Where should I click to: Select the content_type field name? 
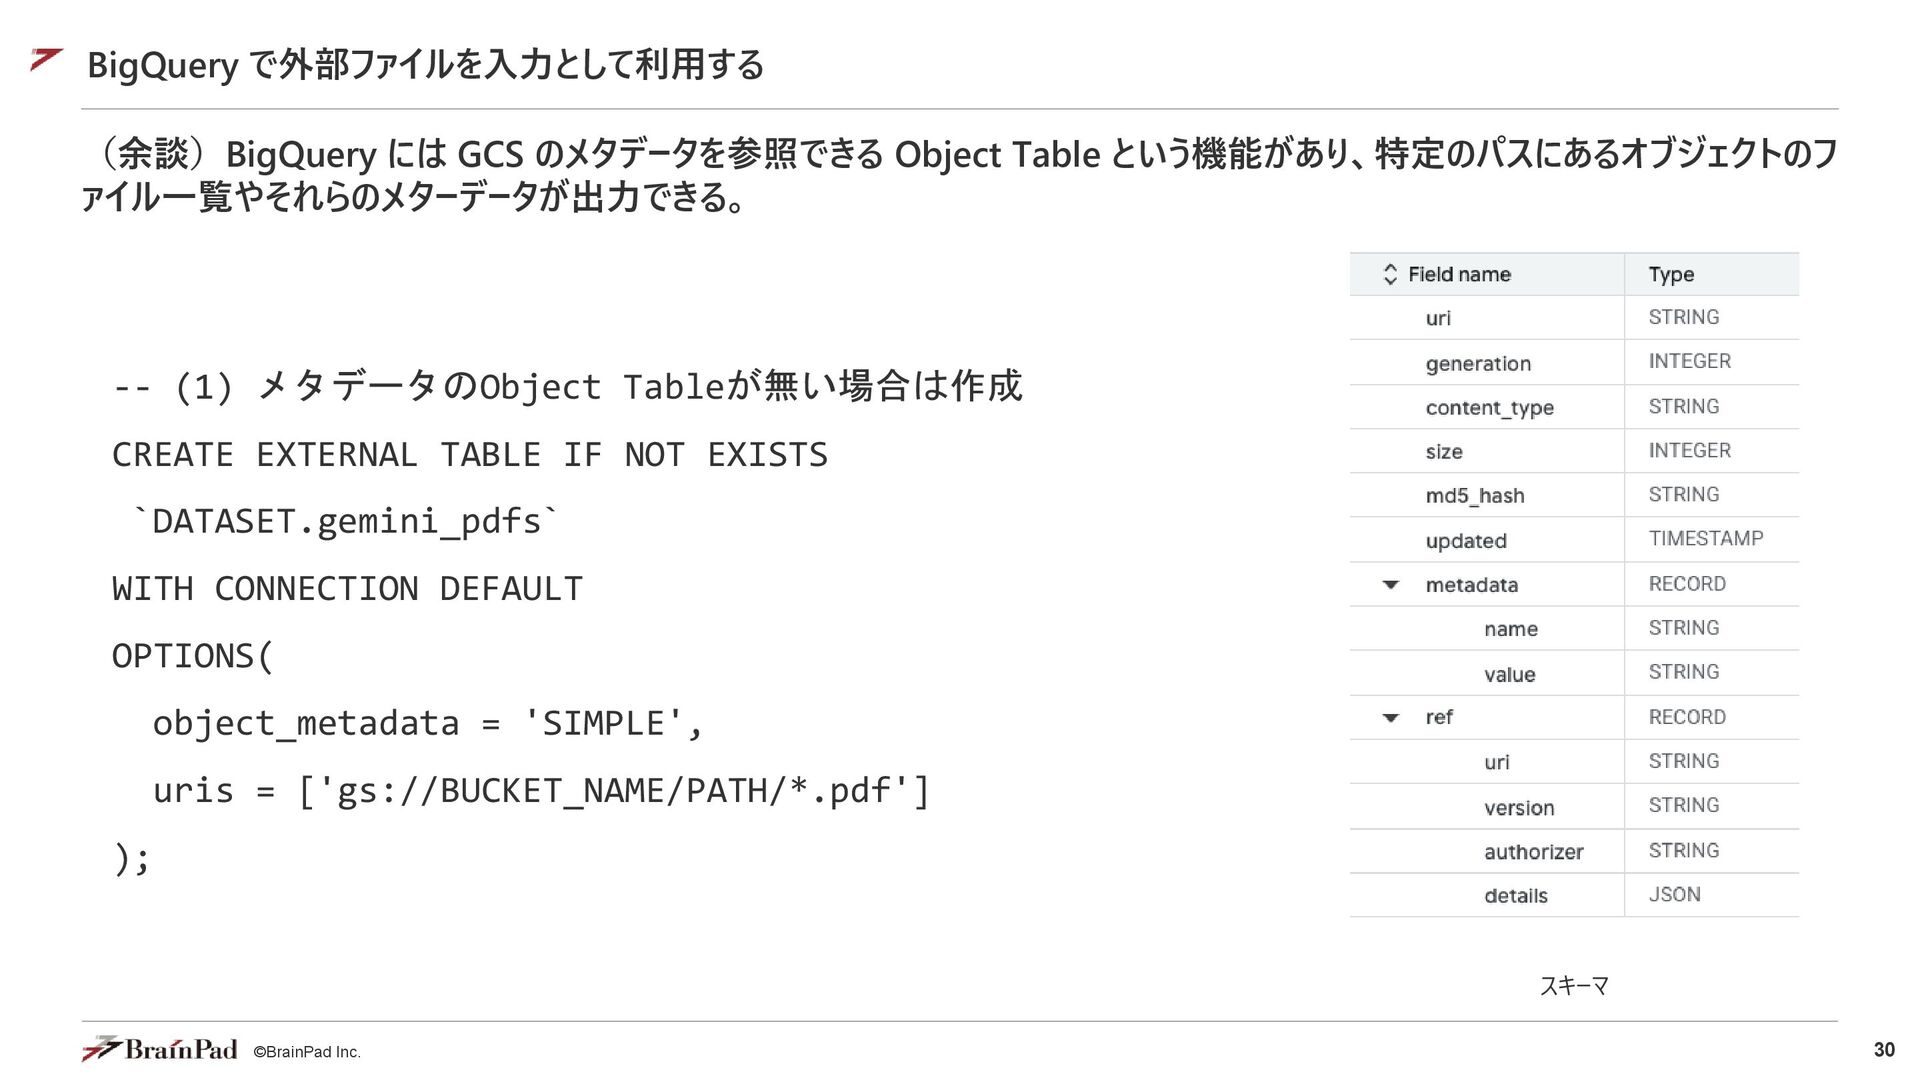click(1489, 408)
